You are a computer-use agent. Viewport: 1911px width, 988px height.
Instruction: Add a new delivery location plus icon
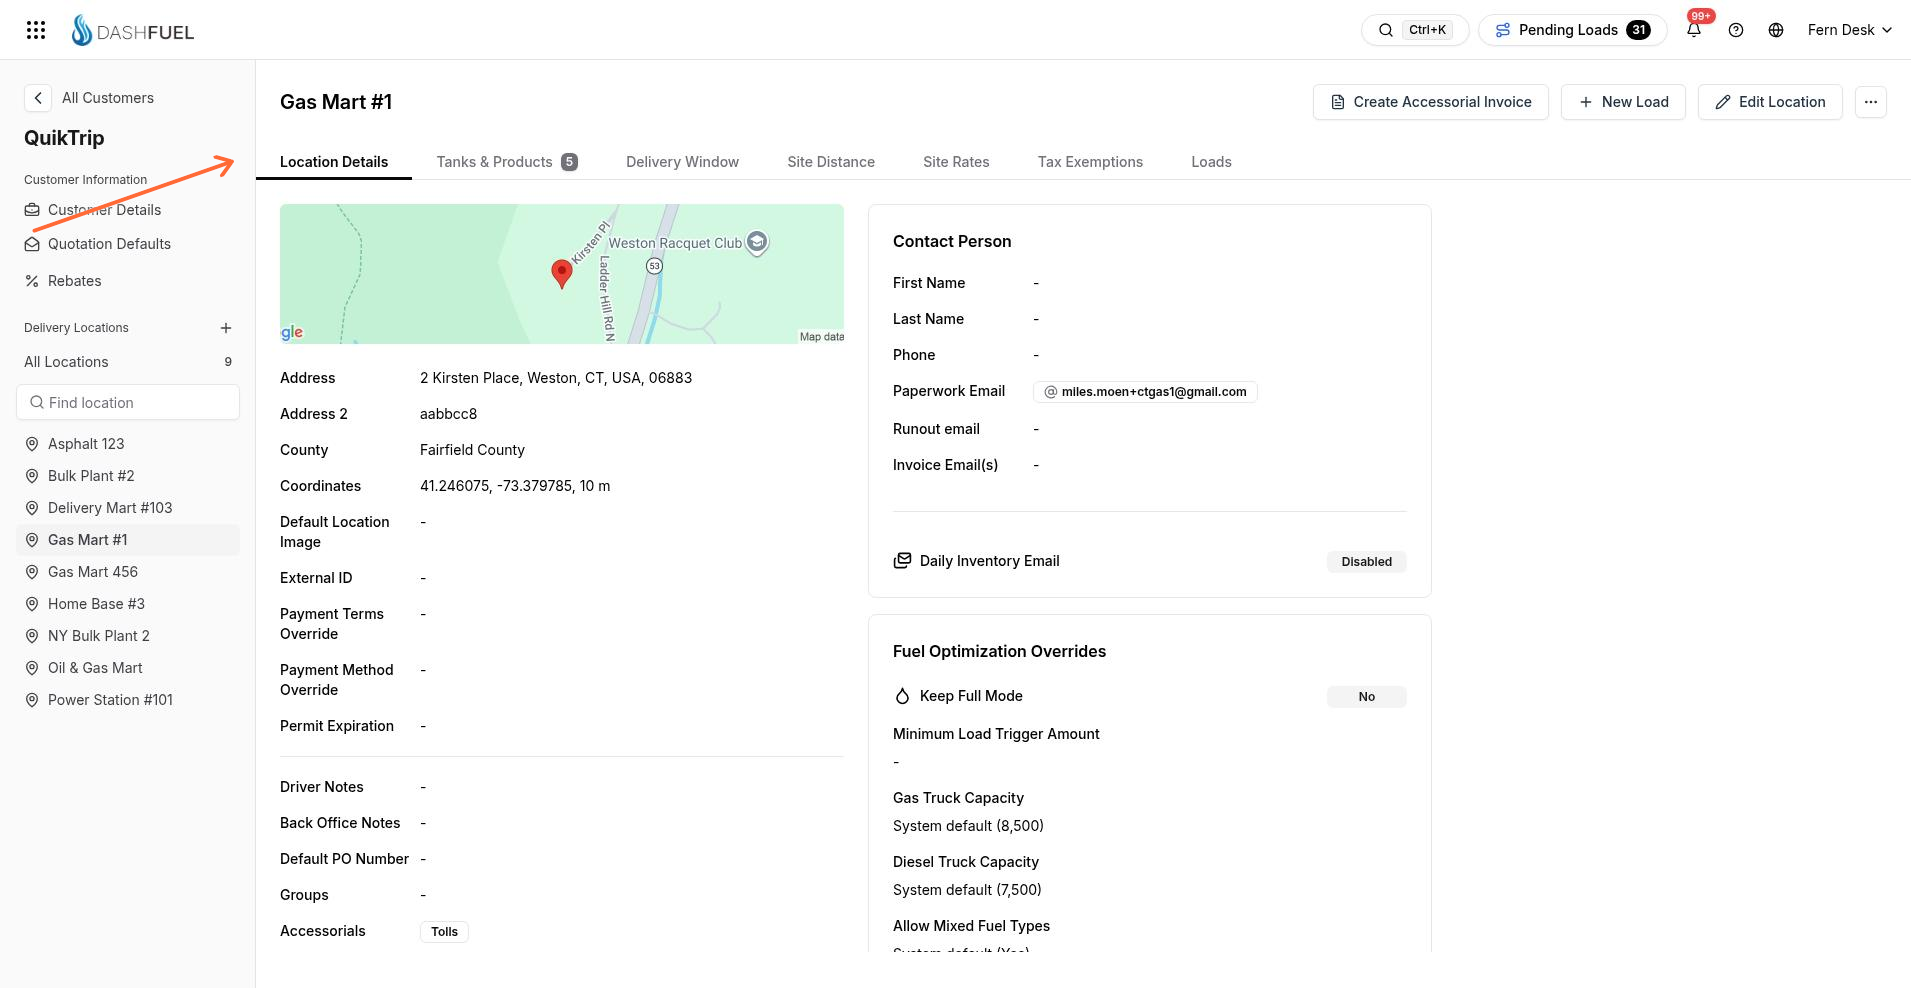(226, 328)
